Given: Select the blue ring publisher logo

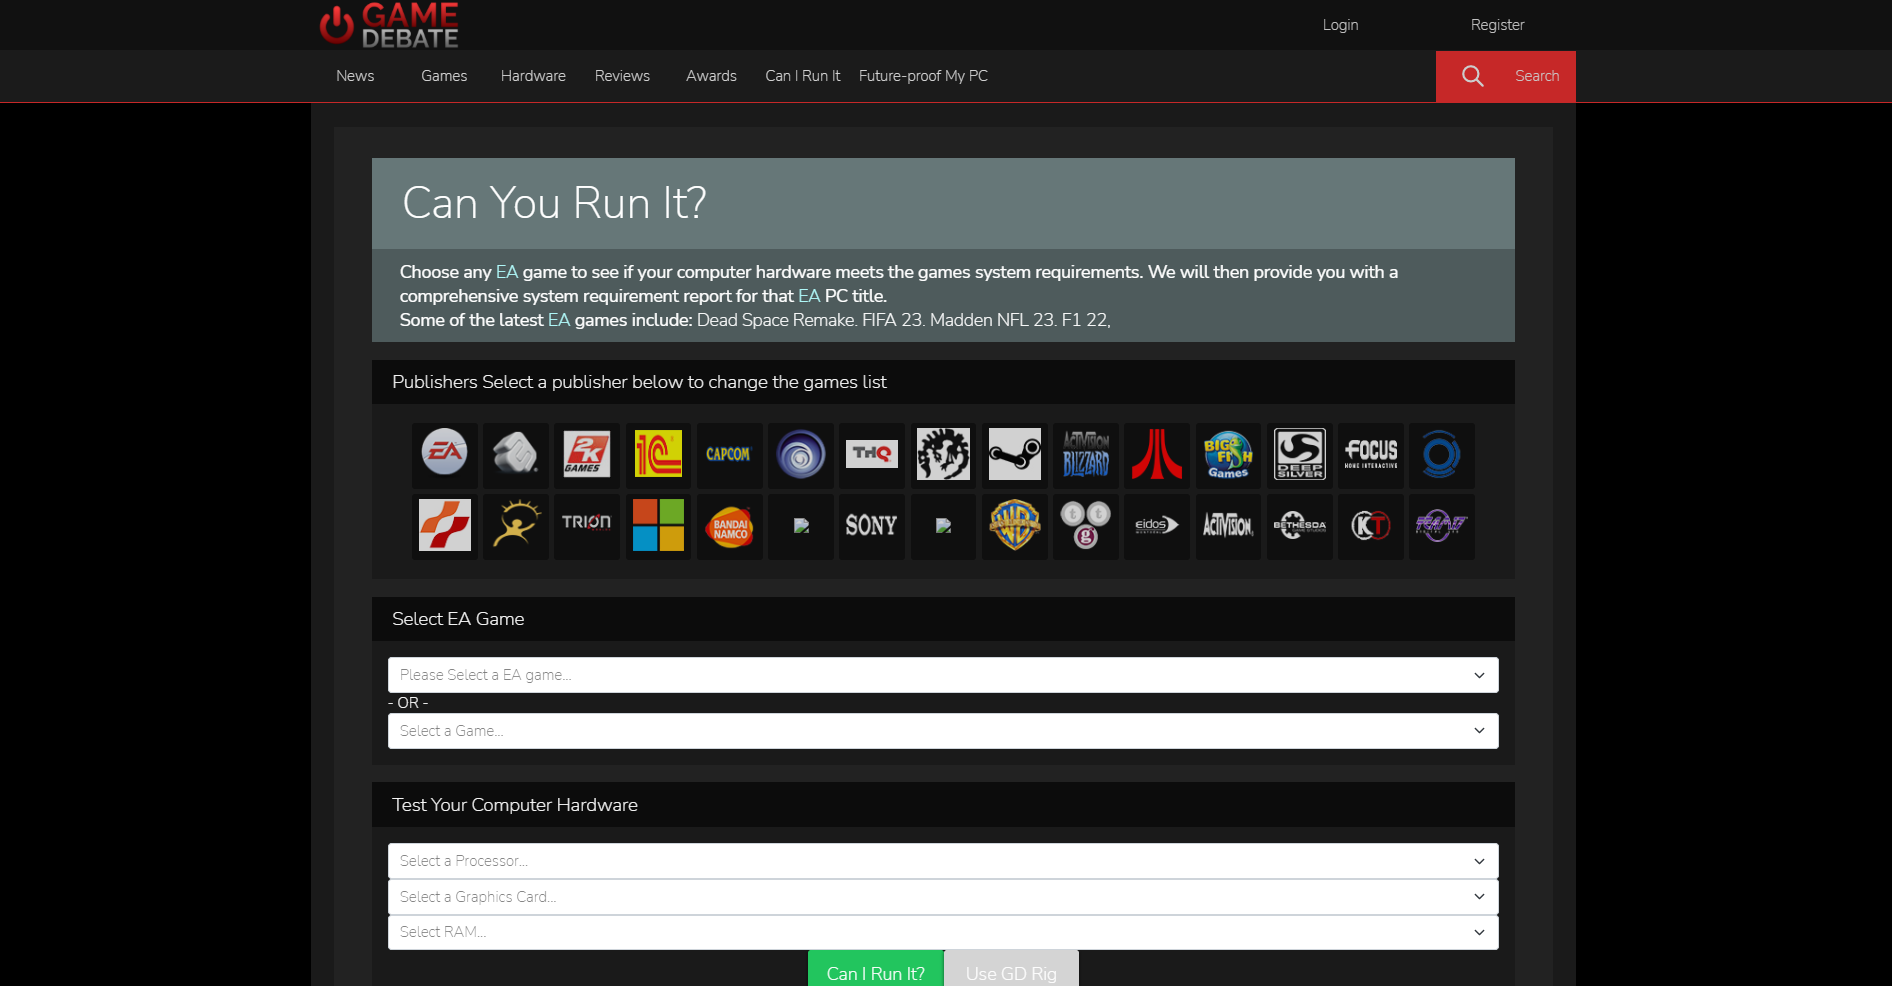Looking at the screenshot, I should point(1442,454).
